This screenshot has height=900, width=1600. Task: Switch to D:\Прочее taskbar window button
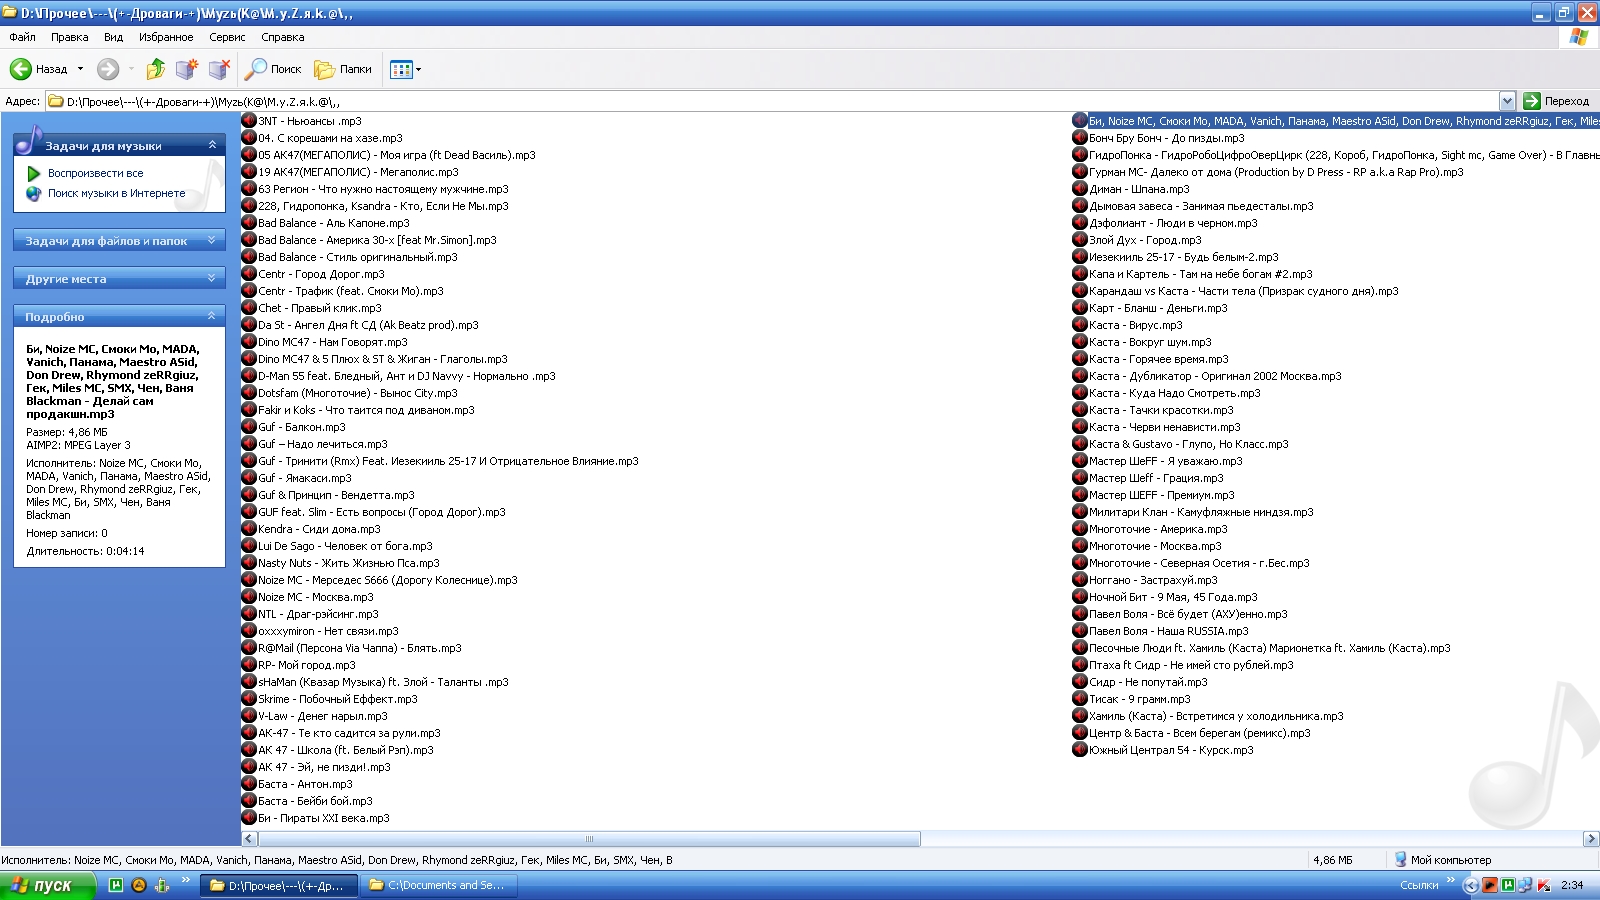click(279, 885)
